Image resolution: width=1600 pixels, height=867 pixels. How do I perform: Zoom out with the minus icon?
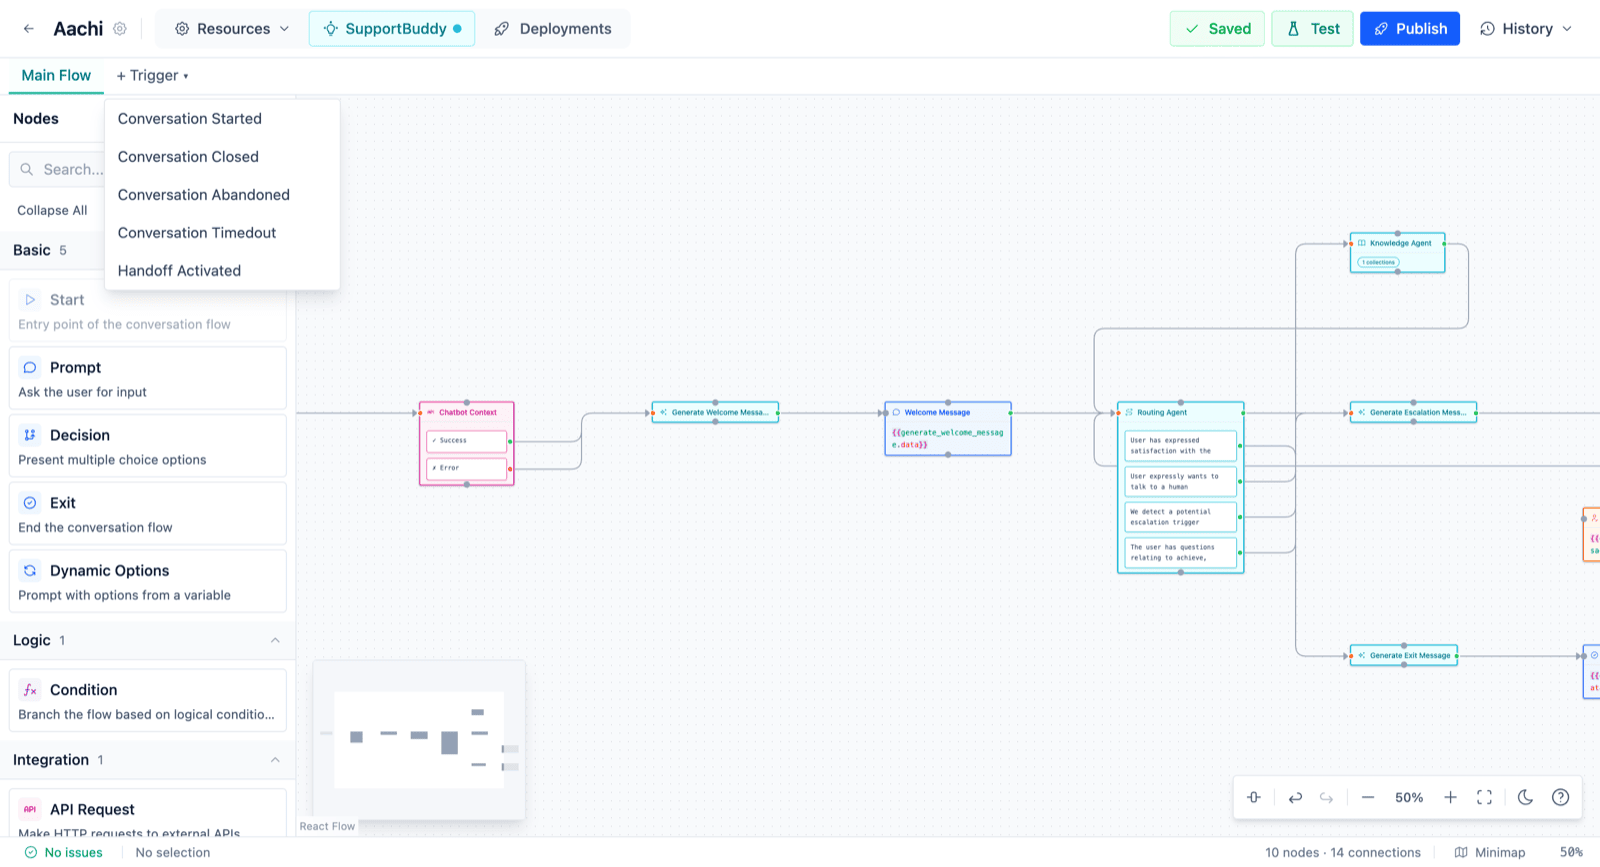click(1368, 798)
